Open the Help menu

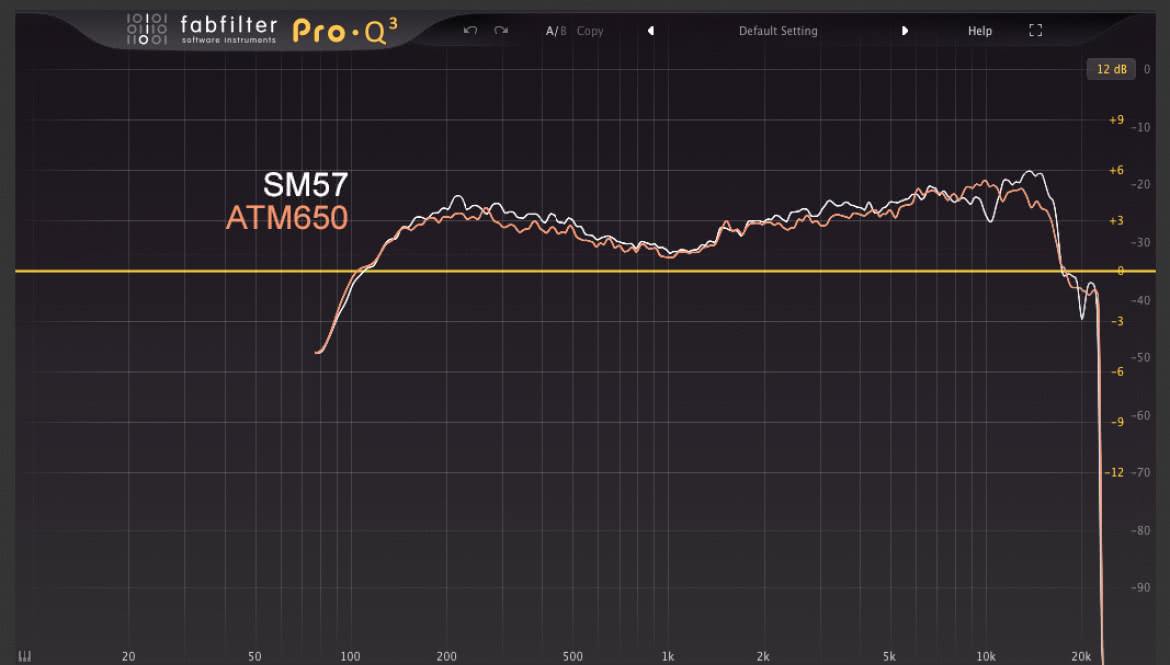click(x=980, y=31)
